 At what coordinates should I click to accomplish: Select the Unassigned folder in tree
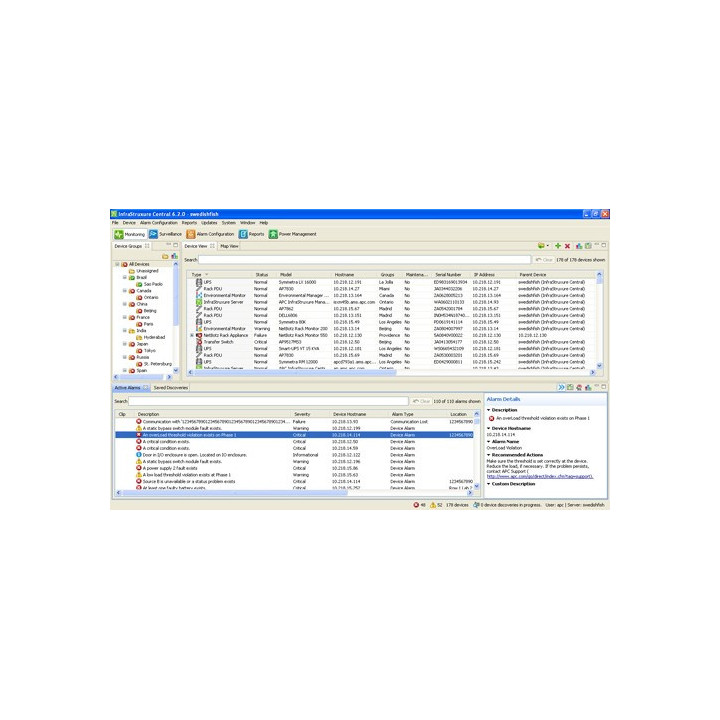(x=143, y=271)
